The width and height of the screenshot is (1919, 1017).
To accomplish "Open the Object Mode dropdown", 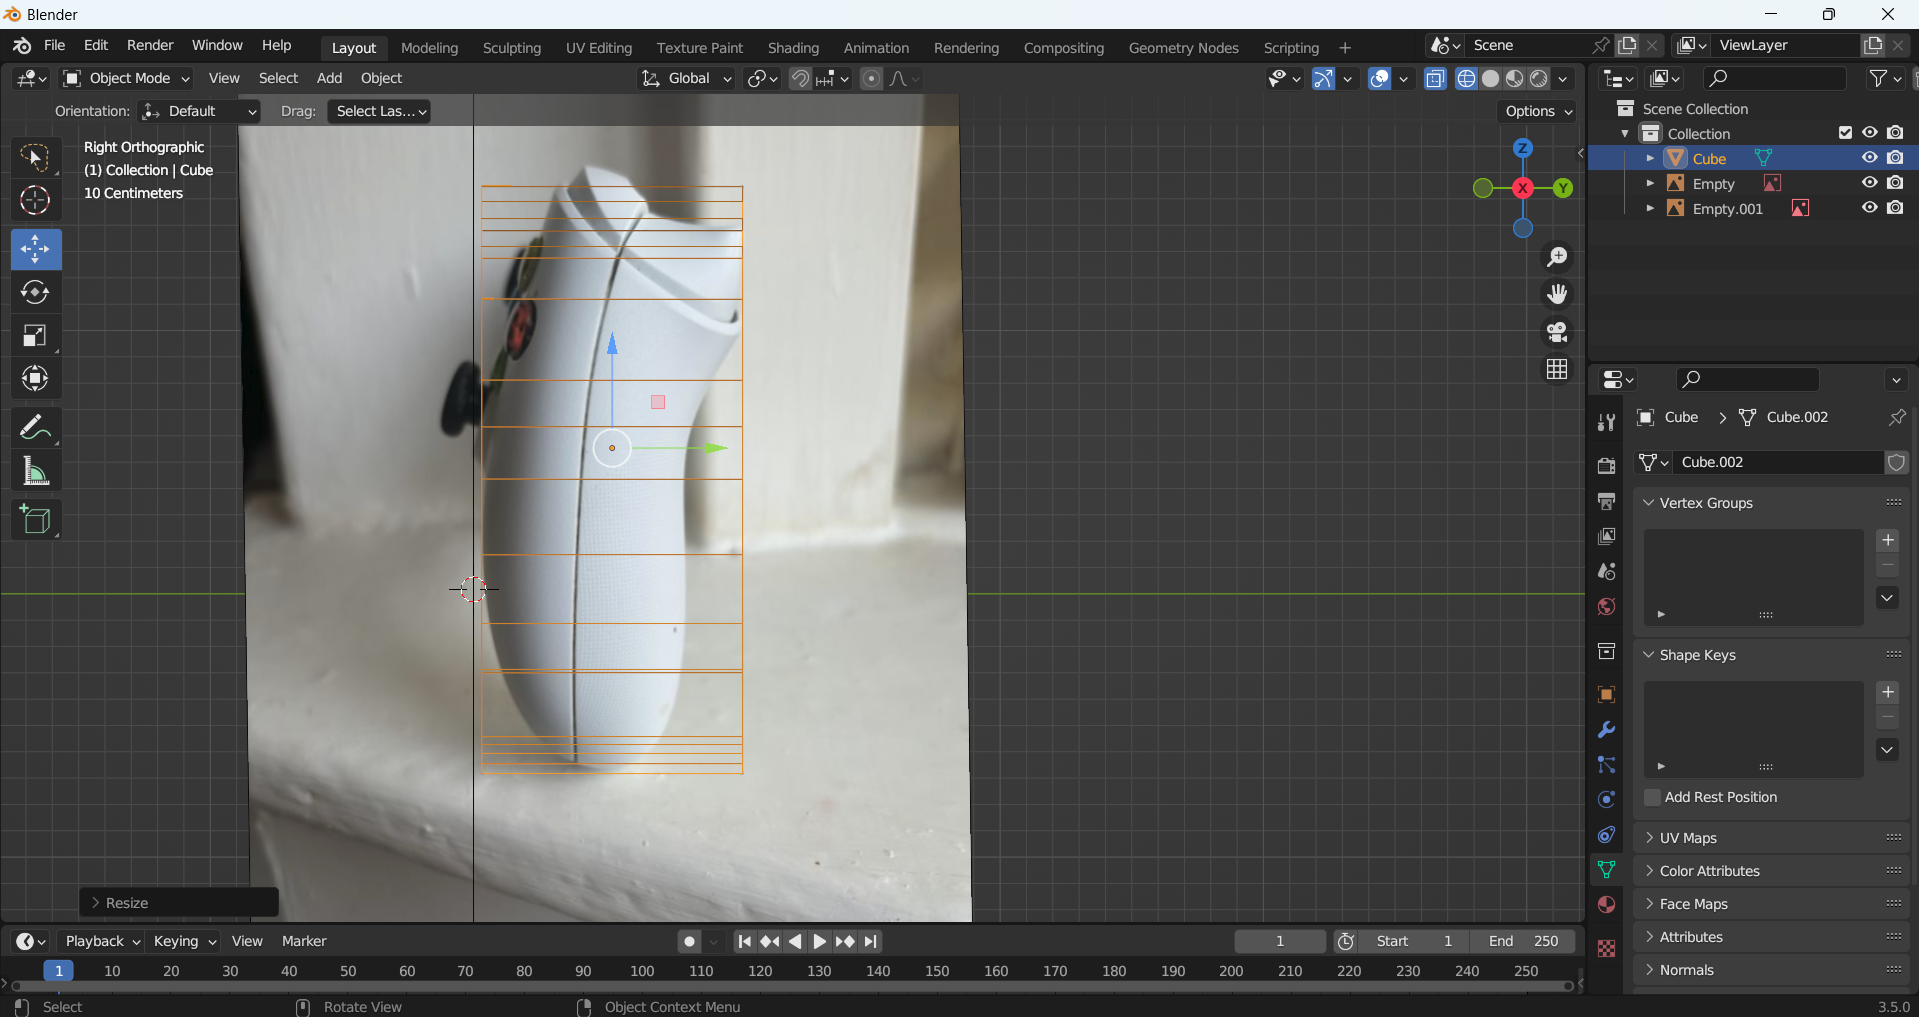I will coord(127,78).
